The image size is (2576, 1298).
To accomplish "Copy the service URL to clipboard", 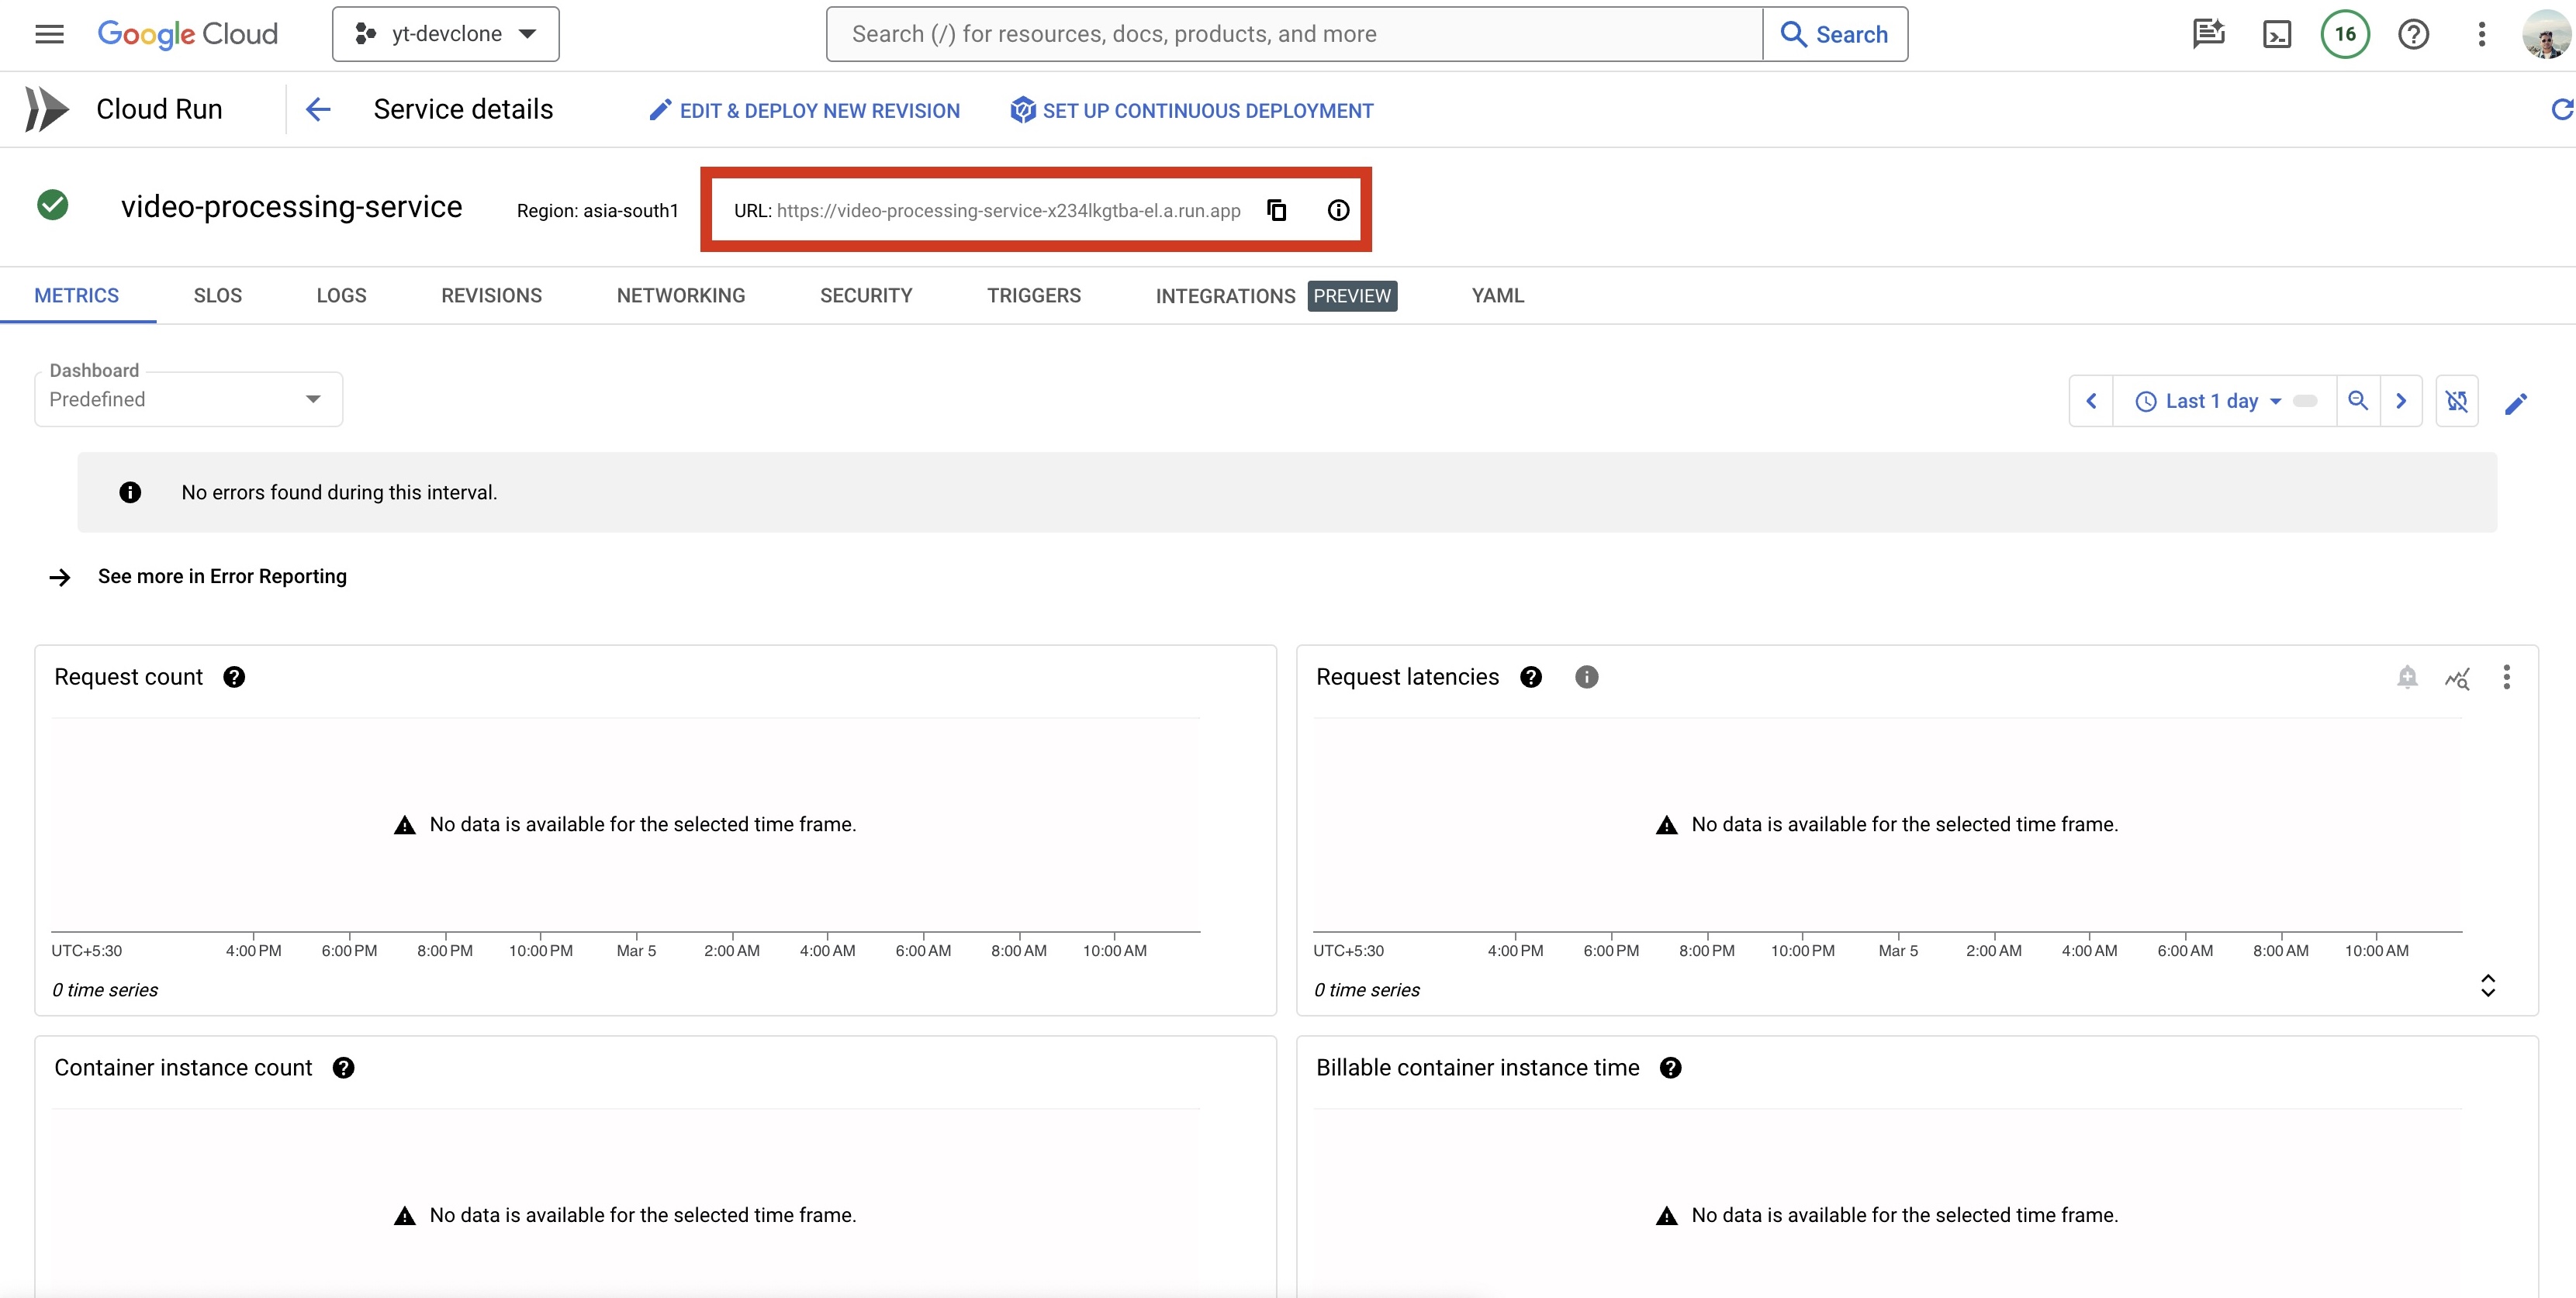I will click(1276, 210).
